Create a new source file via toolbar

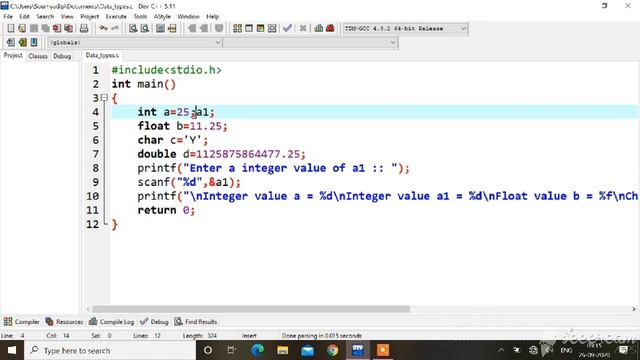tap(11, 28)
